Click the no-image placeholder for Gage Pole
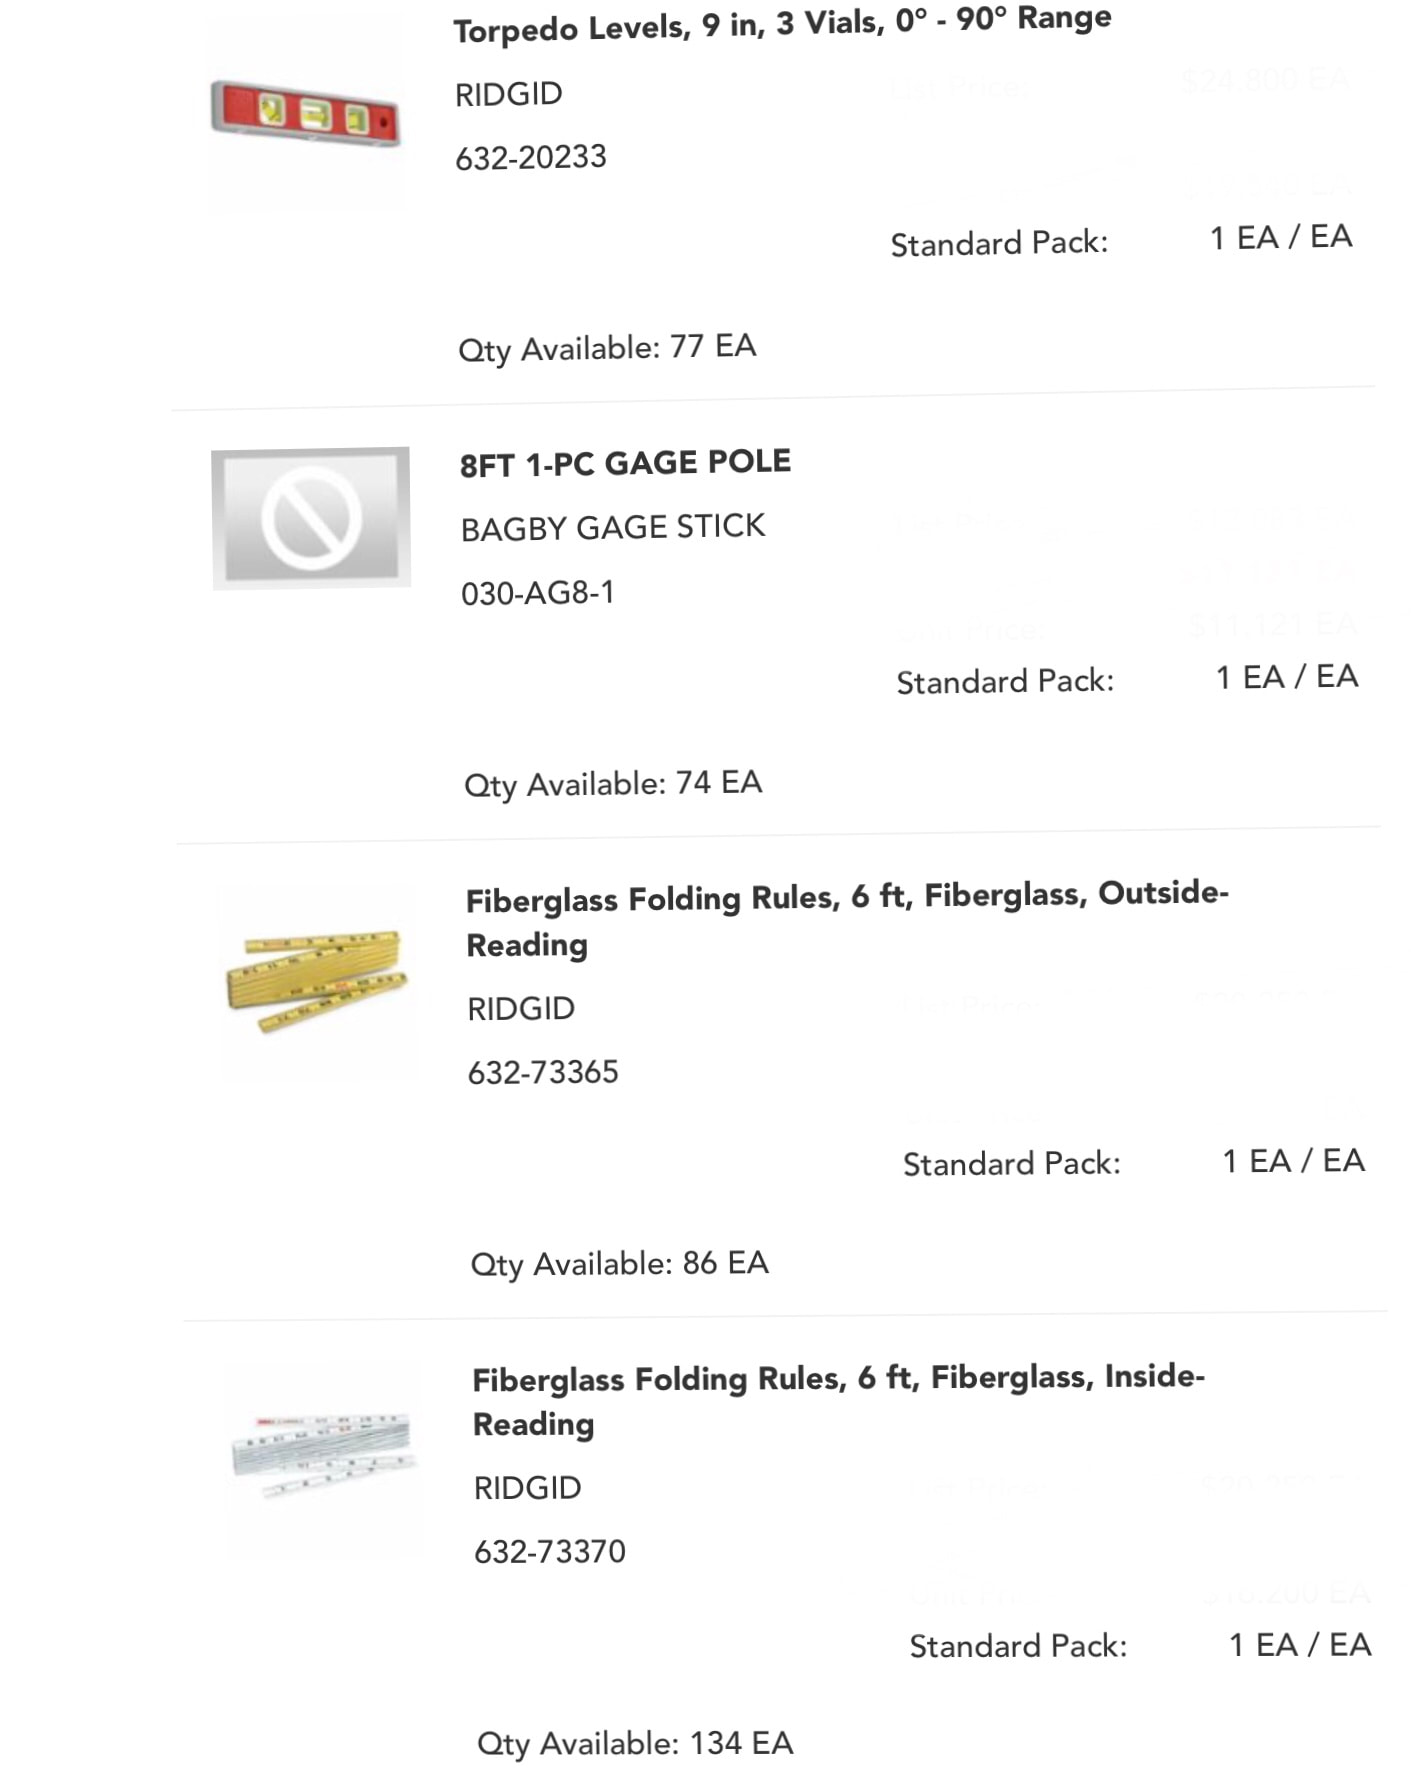The height and width of the screenshot is (1781, 1411). 311,517
